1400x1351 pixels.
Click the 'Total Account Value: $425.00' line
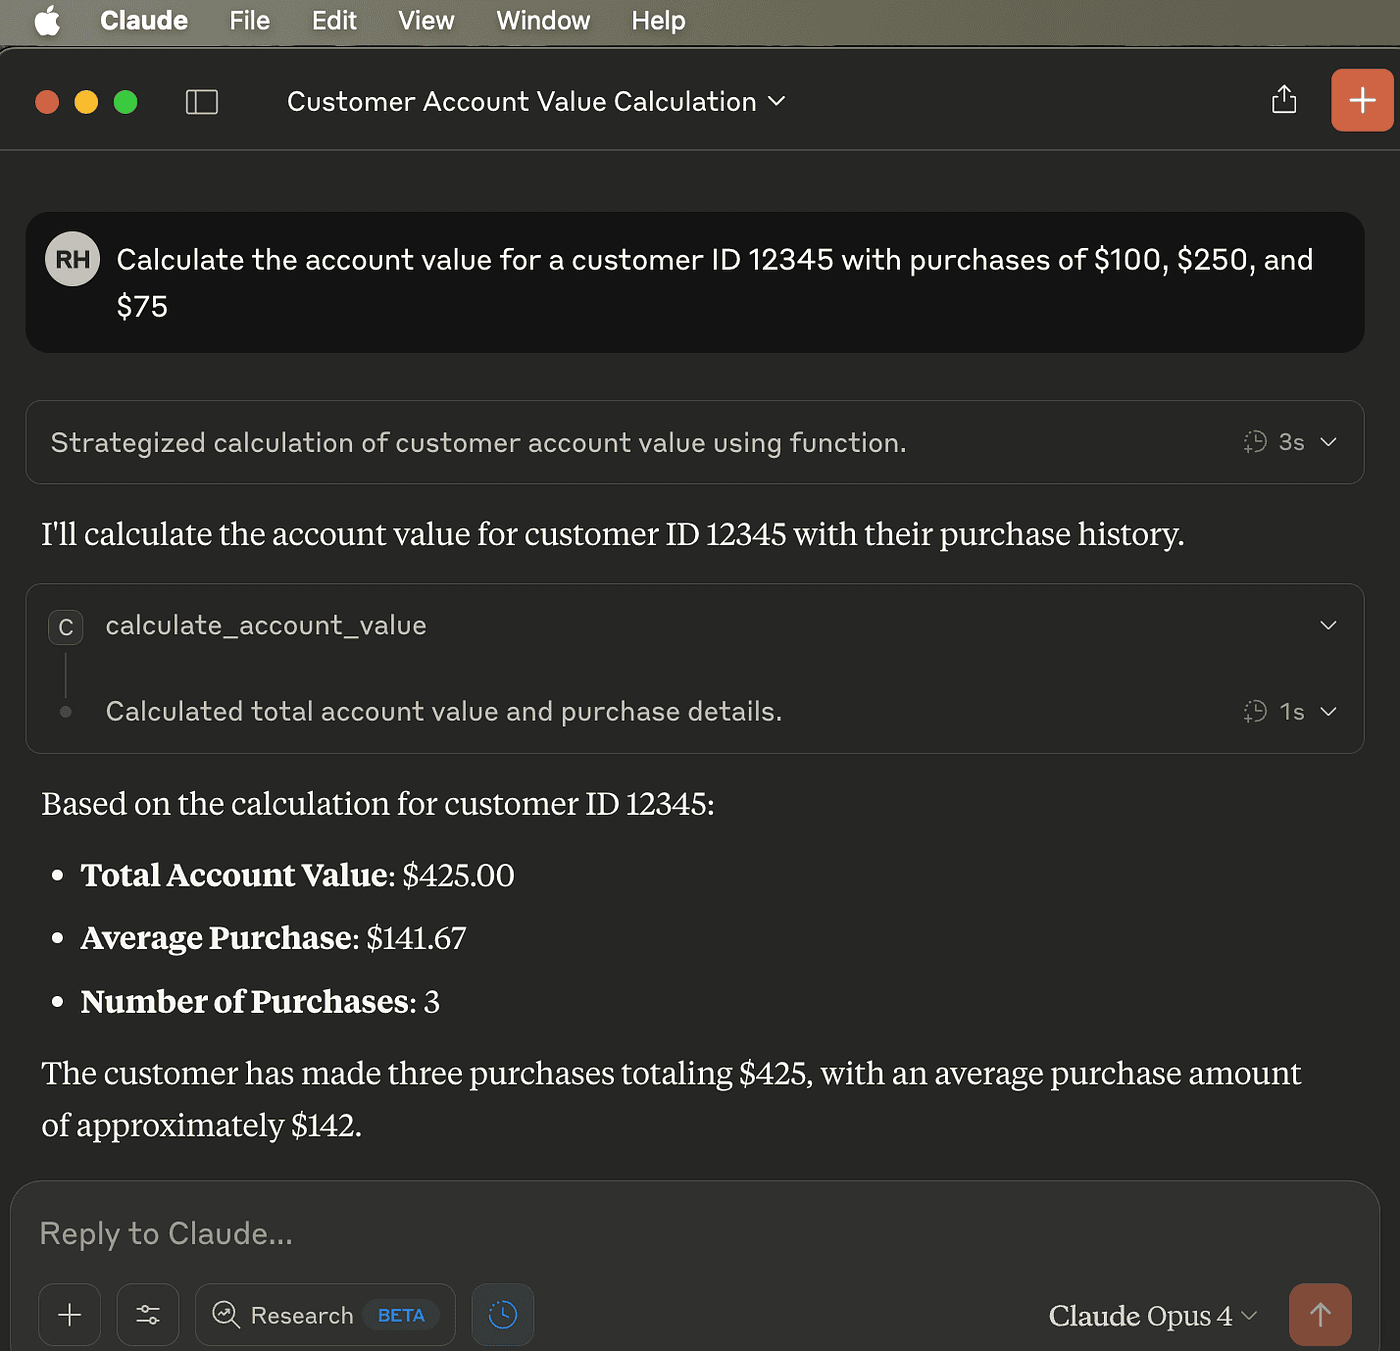pos(297,875)
